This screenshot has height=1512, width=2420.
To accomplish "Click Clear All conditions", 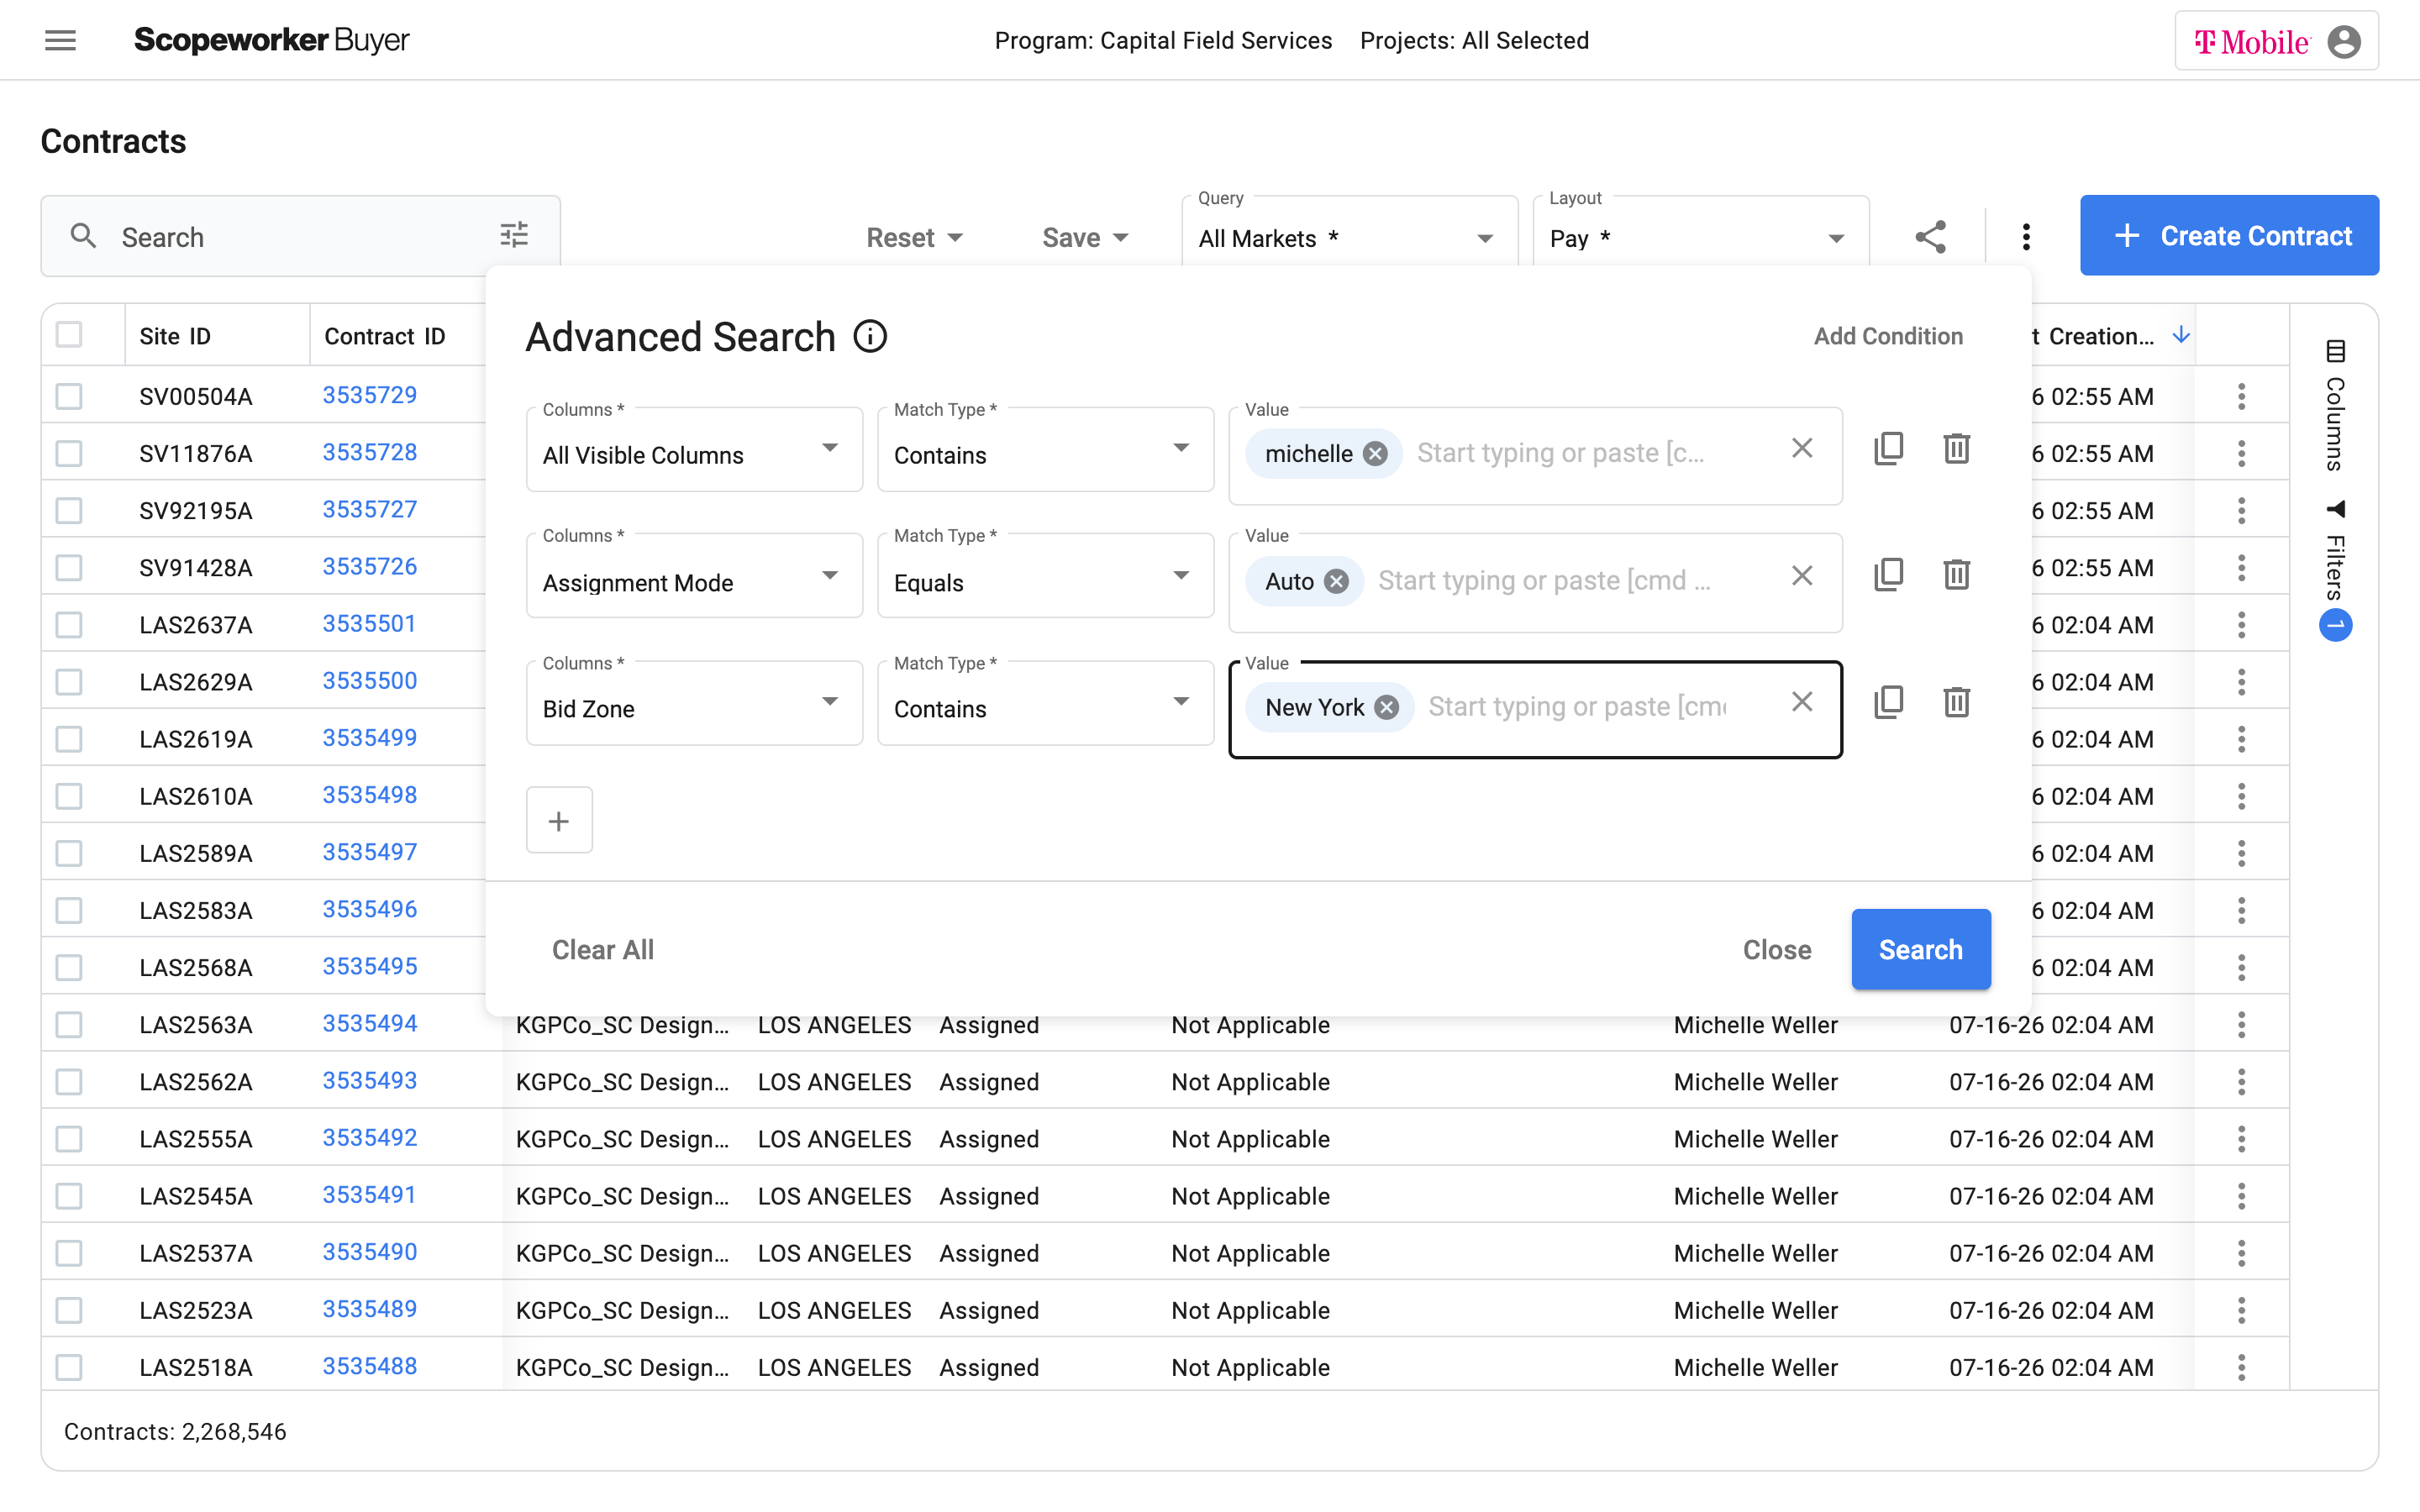I will [603, 949].
